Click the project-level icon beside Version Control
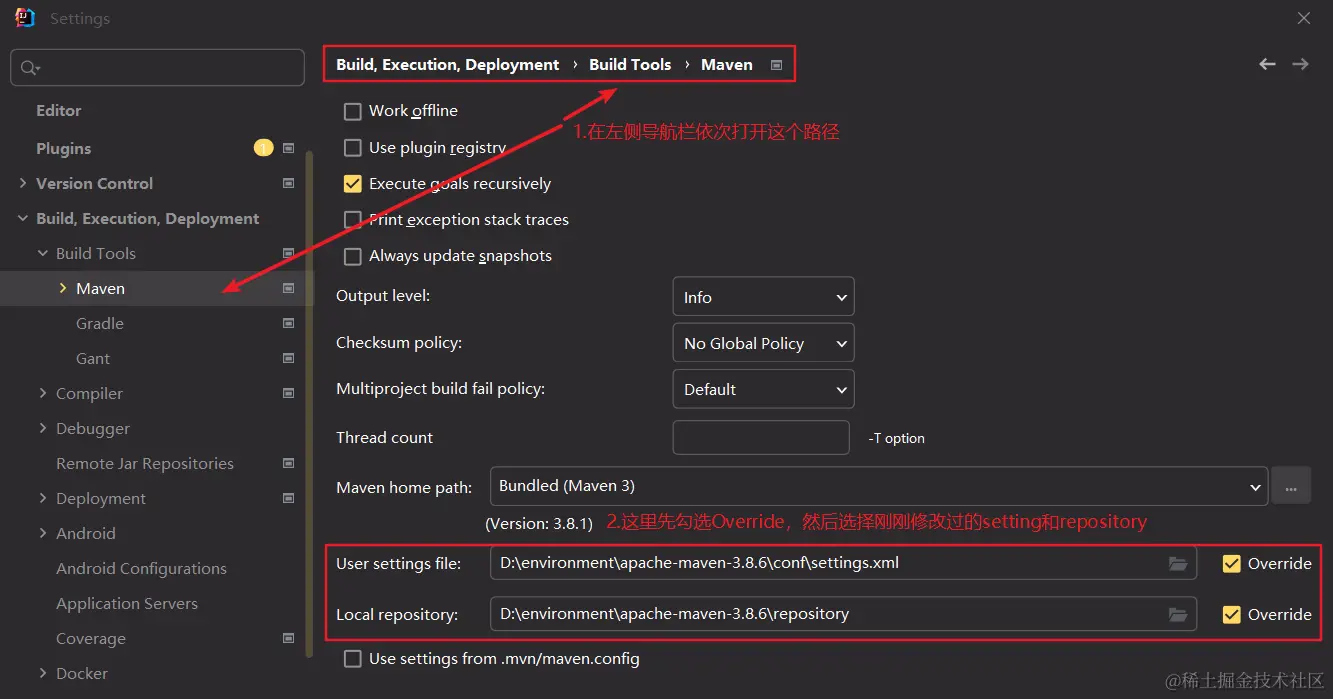Image resolution: width=1333 pixels, height=699 pixels. (289, 183)
